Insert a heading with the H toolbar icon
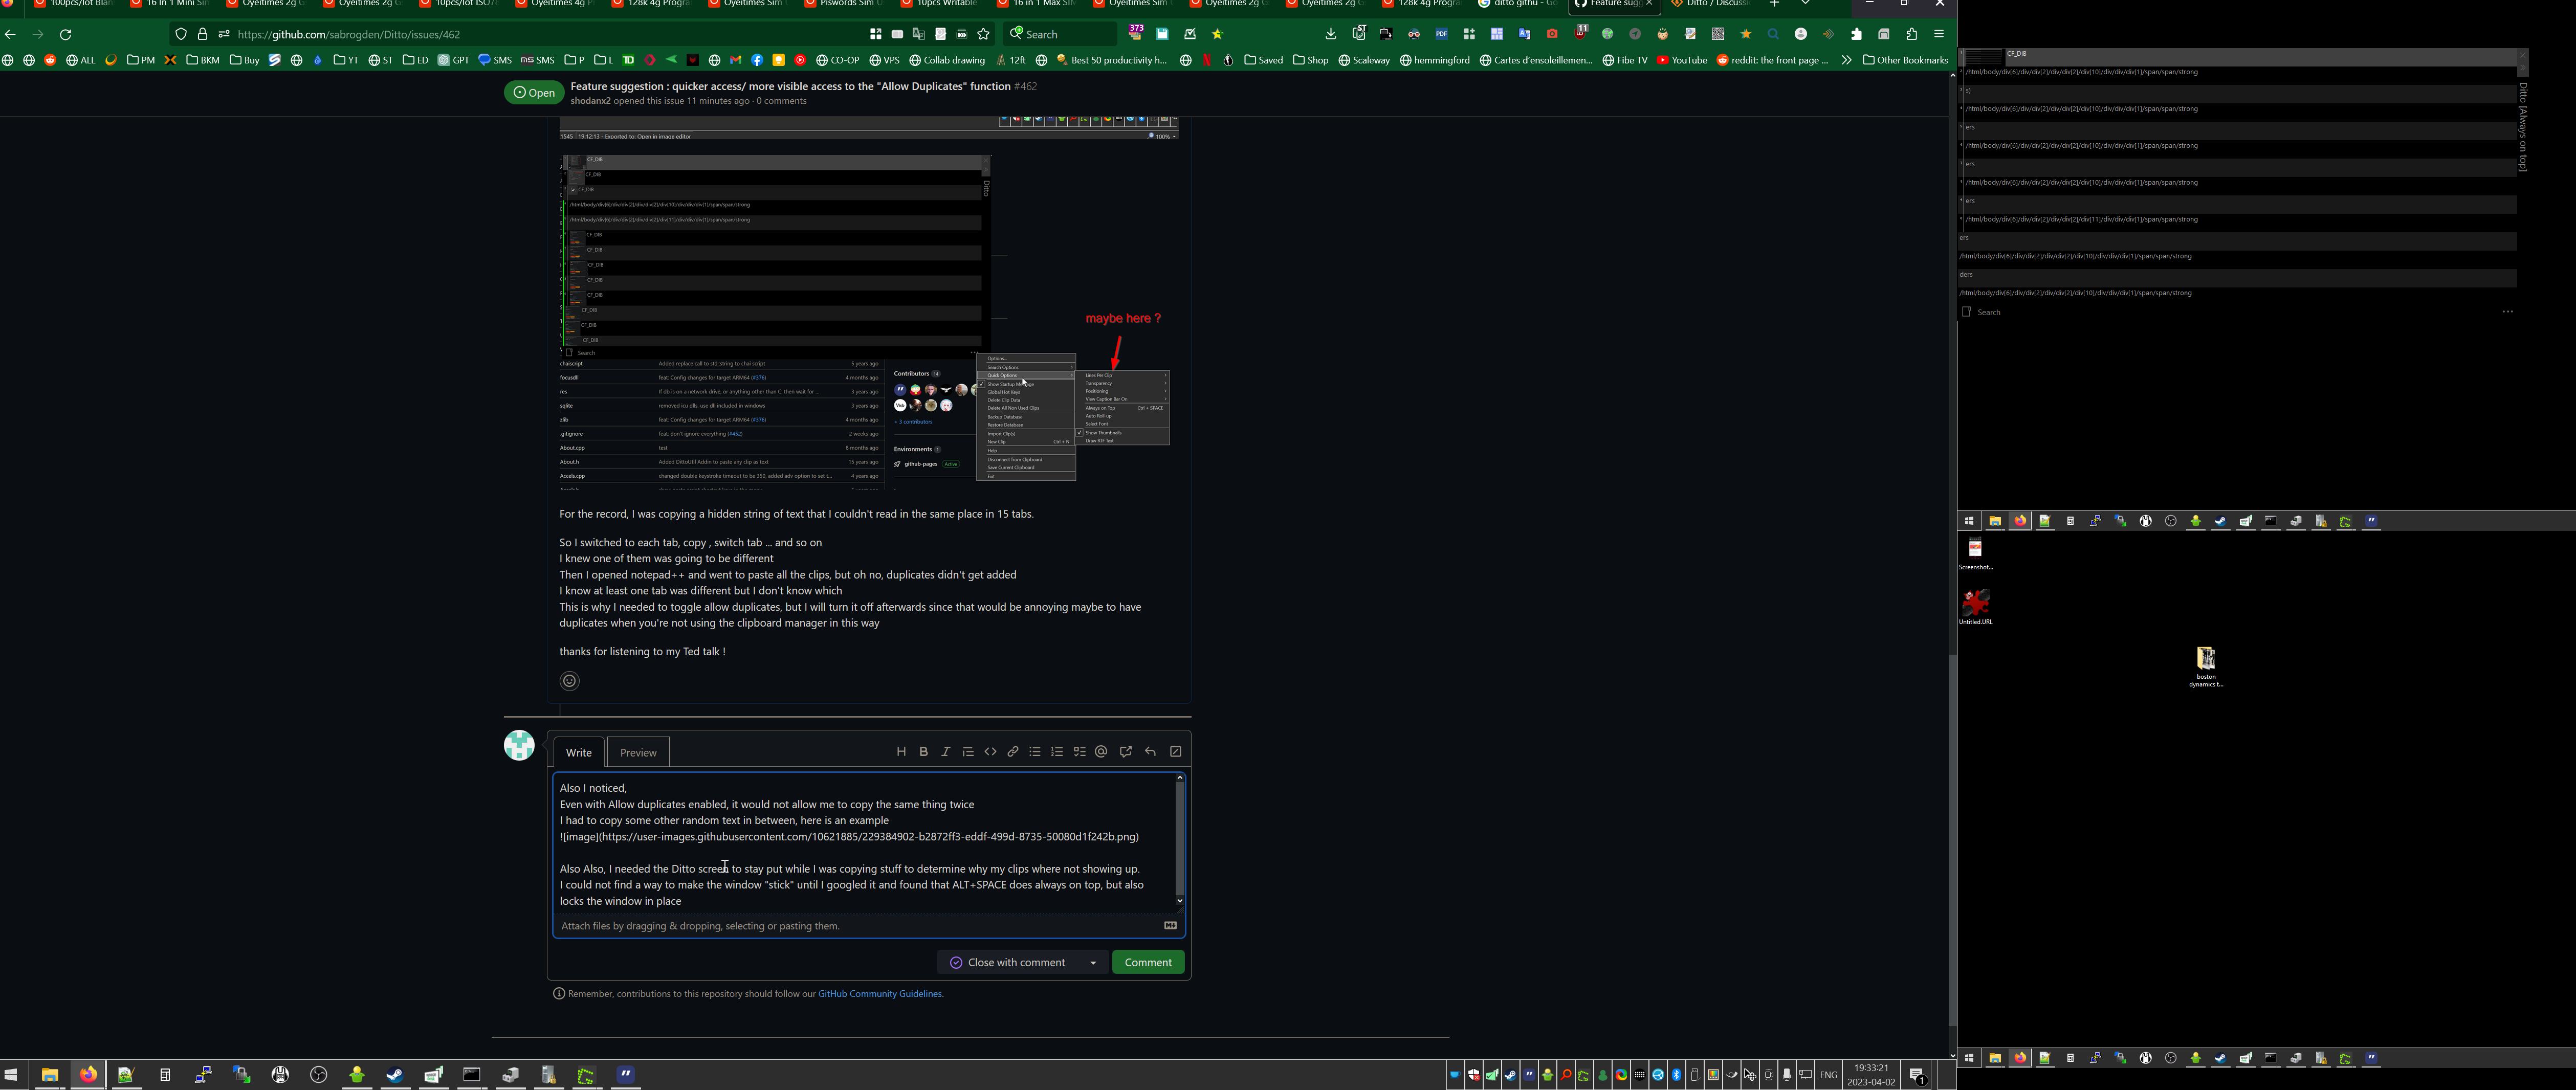This screenshot has height=1090, width=2576. [901, 751]
